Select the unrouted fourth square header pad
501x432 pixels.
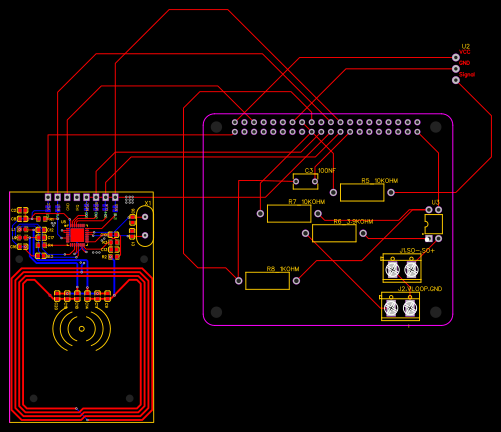click(77, 197)
